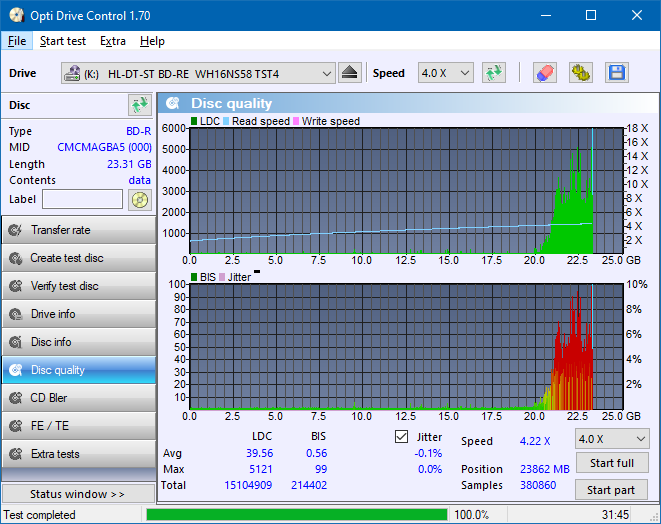Click the elapsed time 31:45

coord(615,515)
